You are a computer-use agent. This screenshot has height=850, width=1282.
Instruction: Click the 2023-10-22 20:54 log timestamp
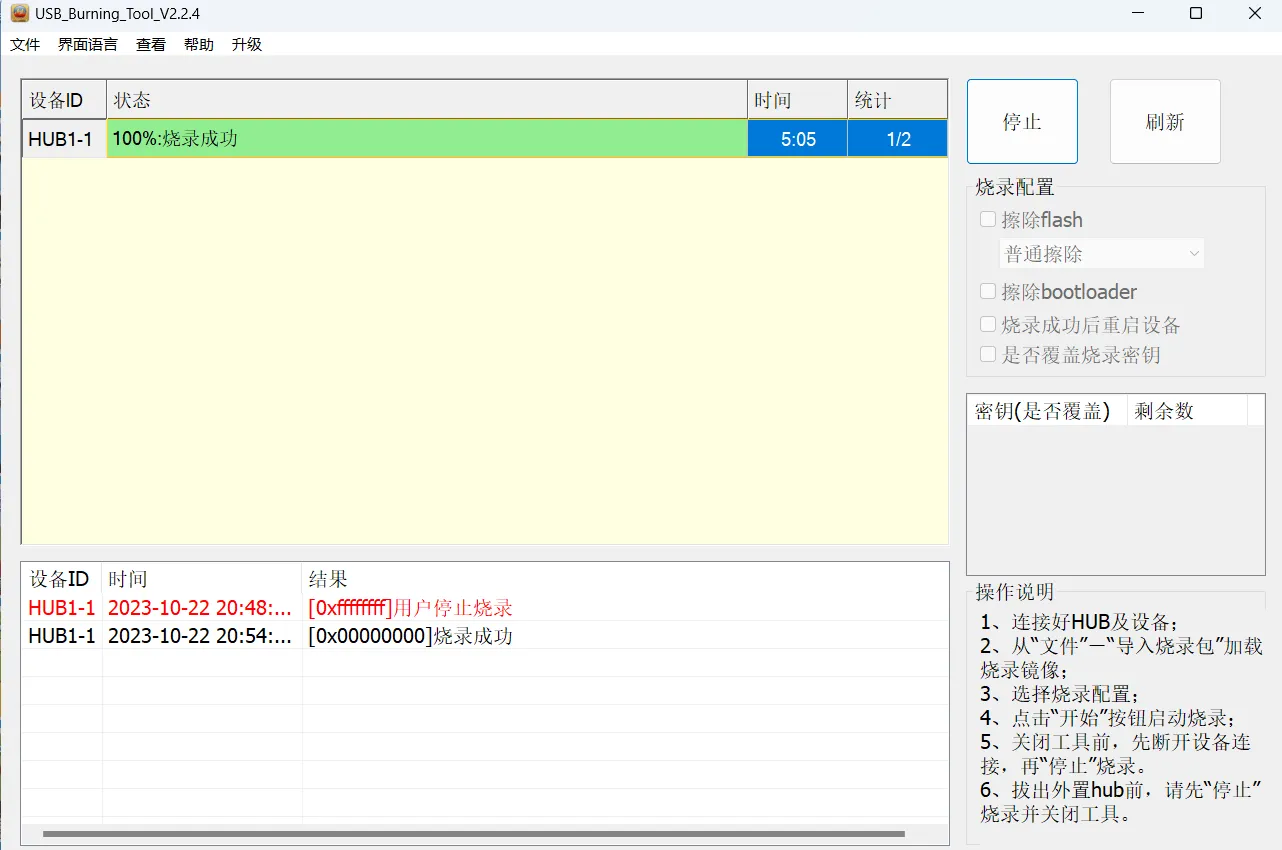click(200, 636)
